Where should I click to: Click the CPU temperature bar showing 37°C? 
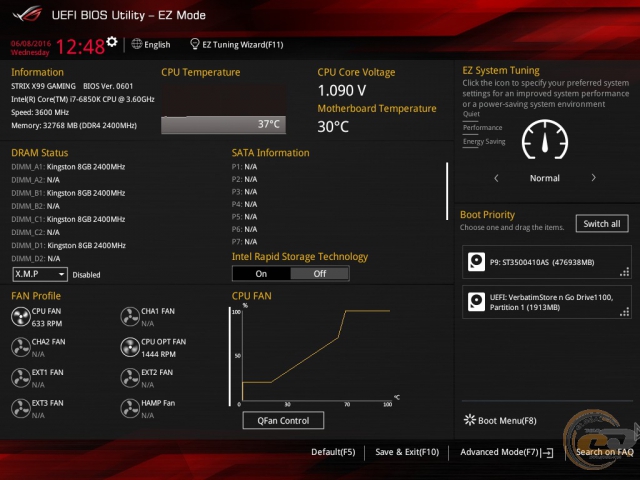point(223,124)
